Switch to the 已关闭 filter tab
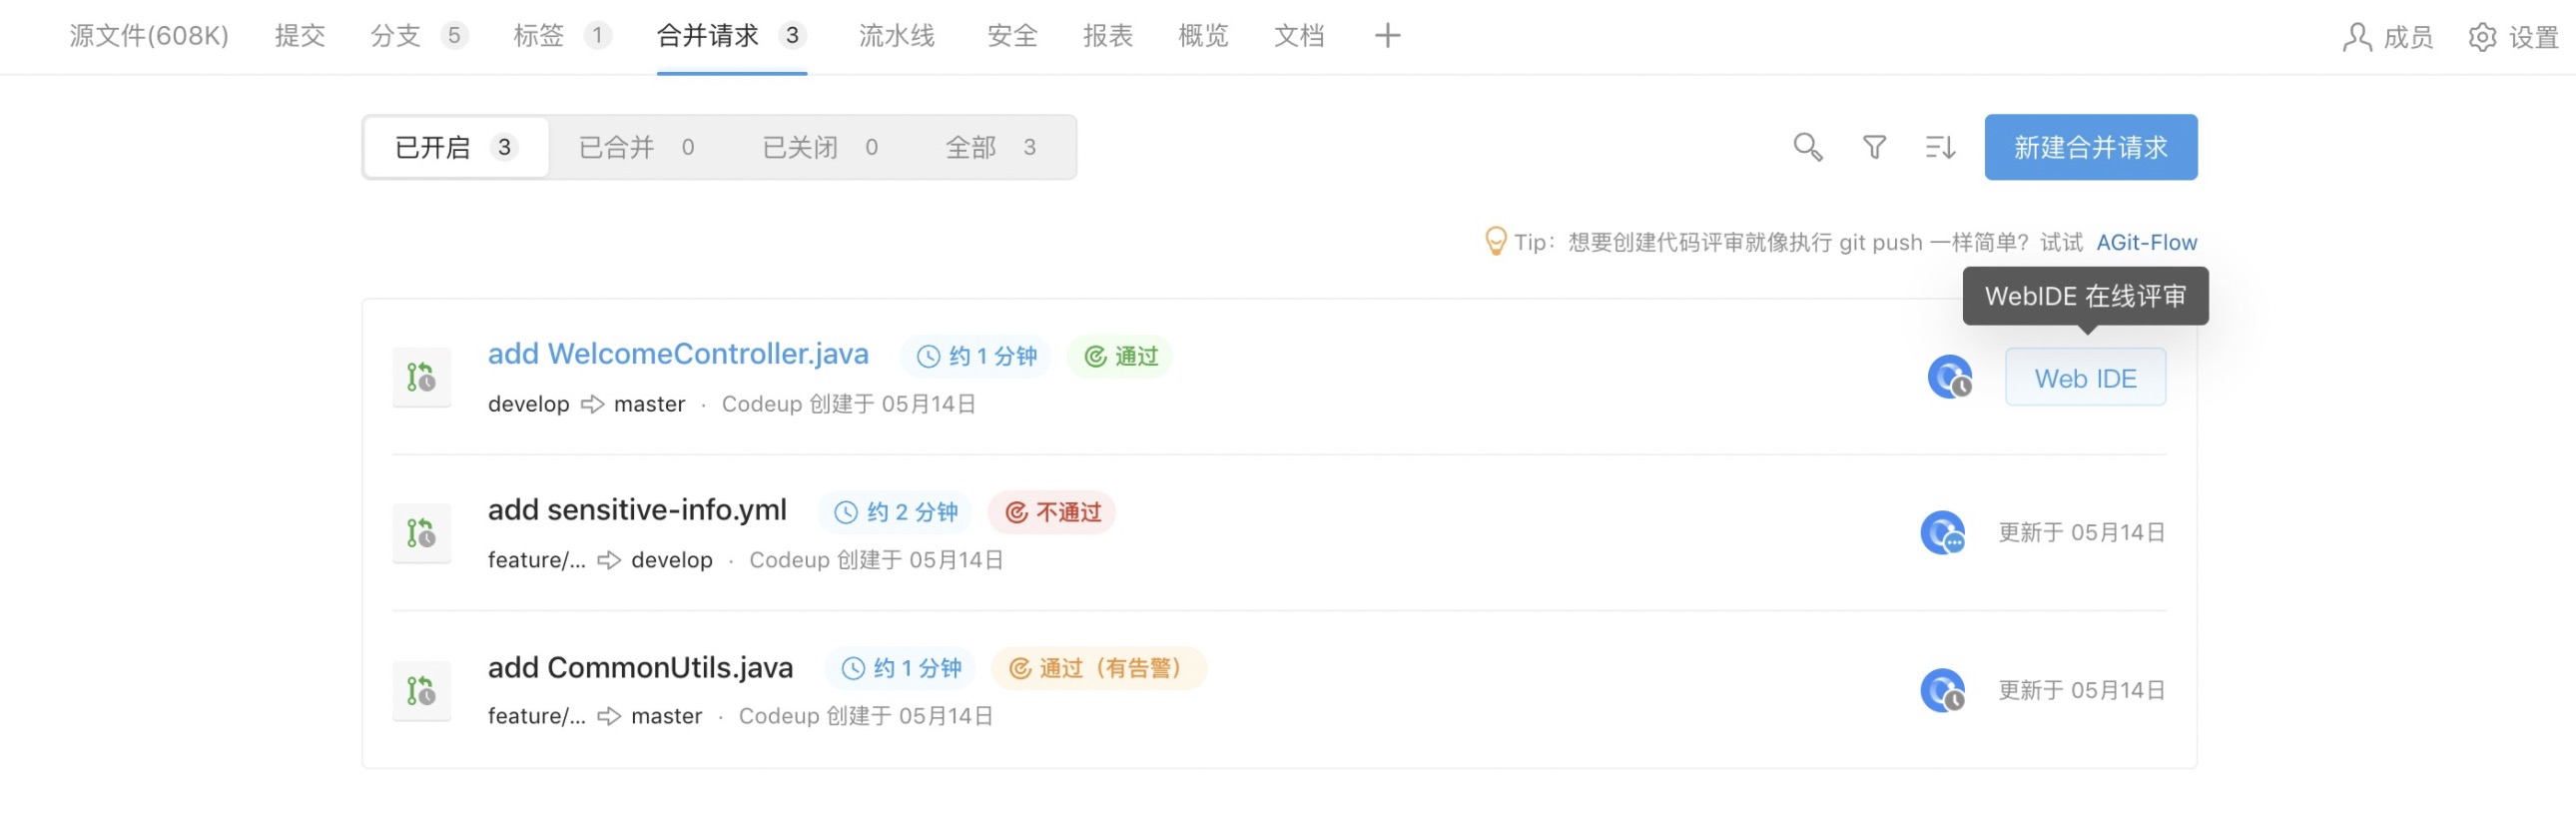The width and height of the screenshot is (2576, 831). pos(820,148)
